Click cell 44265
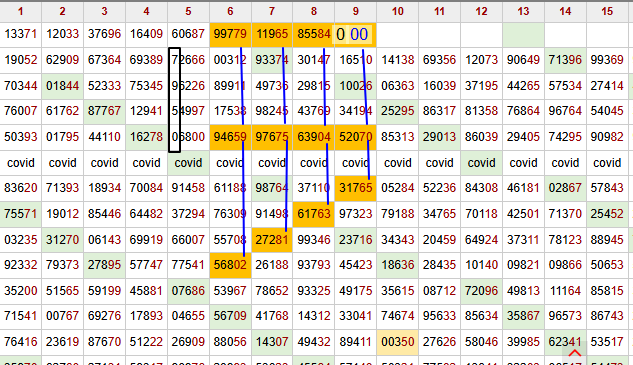Viewport: 633px width, 365px height. [x=523, y=86]
